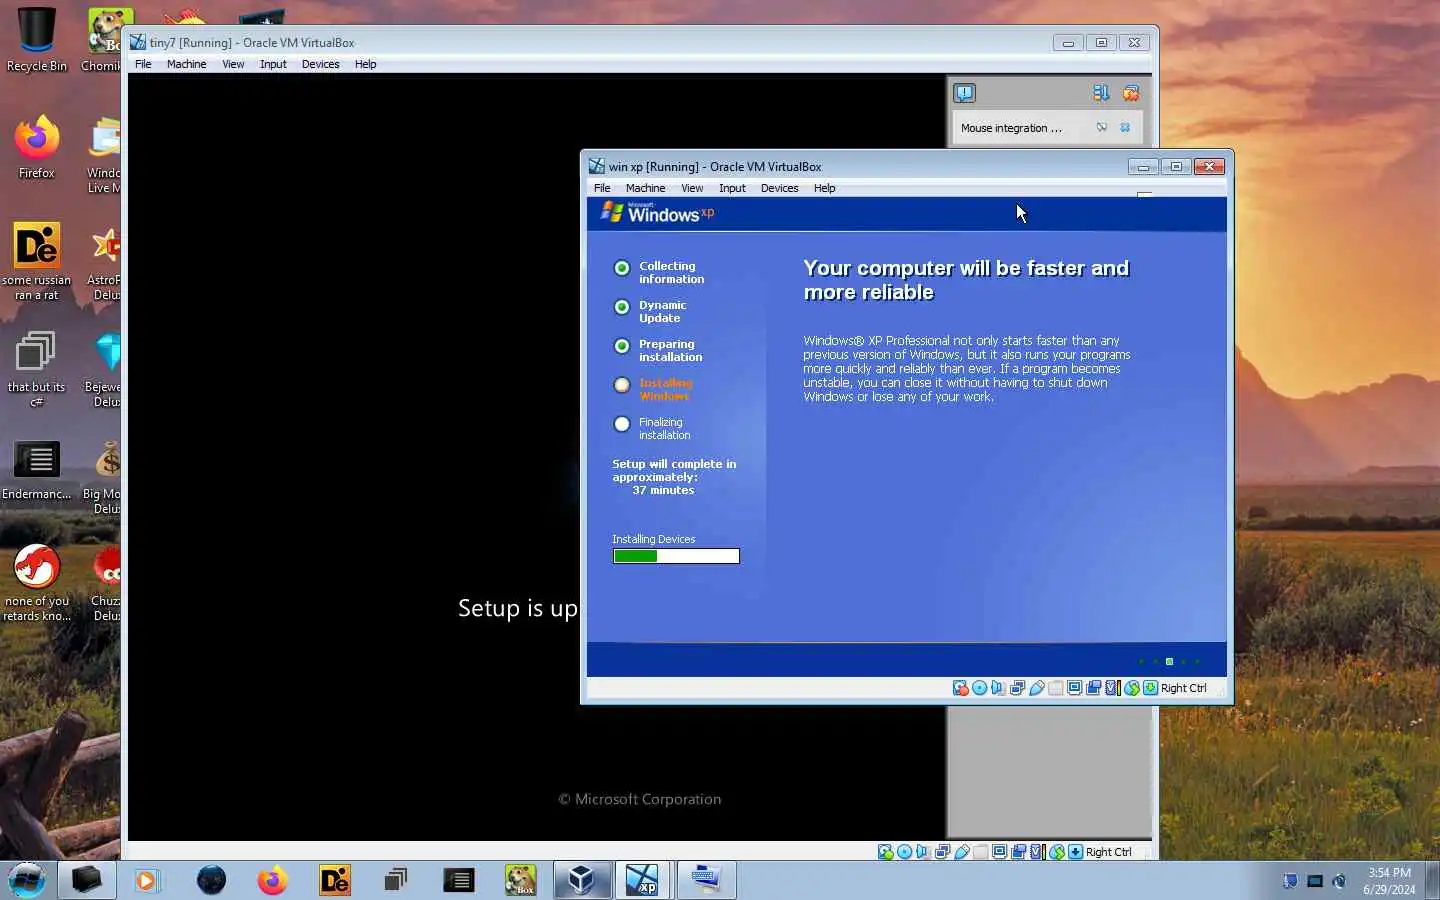1440x900 pixels.
Task: Open the Input menu in win xp window
Action: (x=732, y=188)
